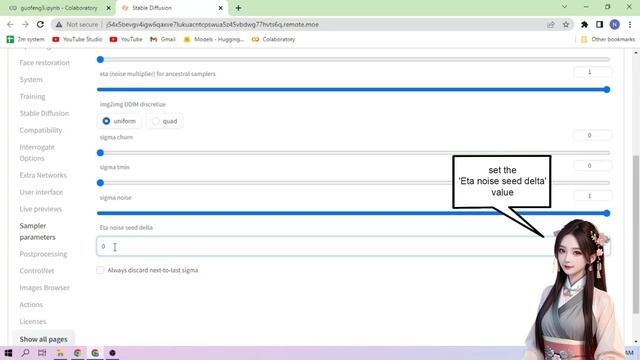Image resolution: width=640 pixels, height=360 pixels.
Task: Close the Stable Diffusion tab
Action: click(x=220, y=8)
